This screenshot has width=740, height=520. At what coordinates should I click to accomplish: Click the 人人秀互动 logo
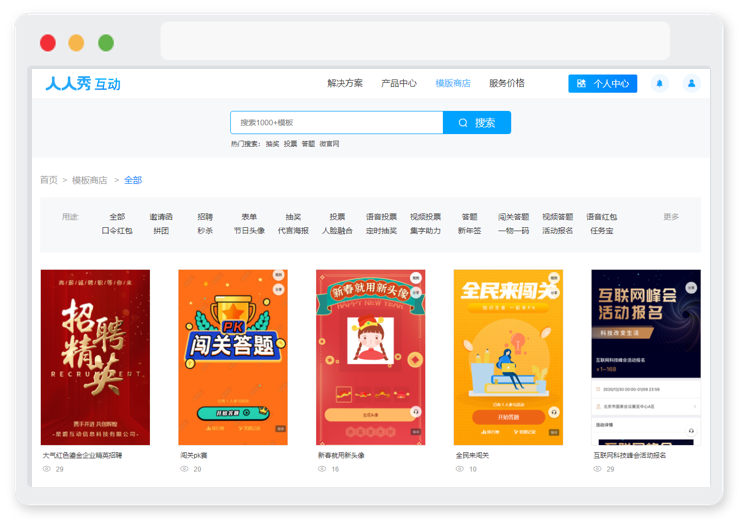(83, 84)
